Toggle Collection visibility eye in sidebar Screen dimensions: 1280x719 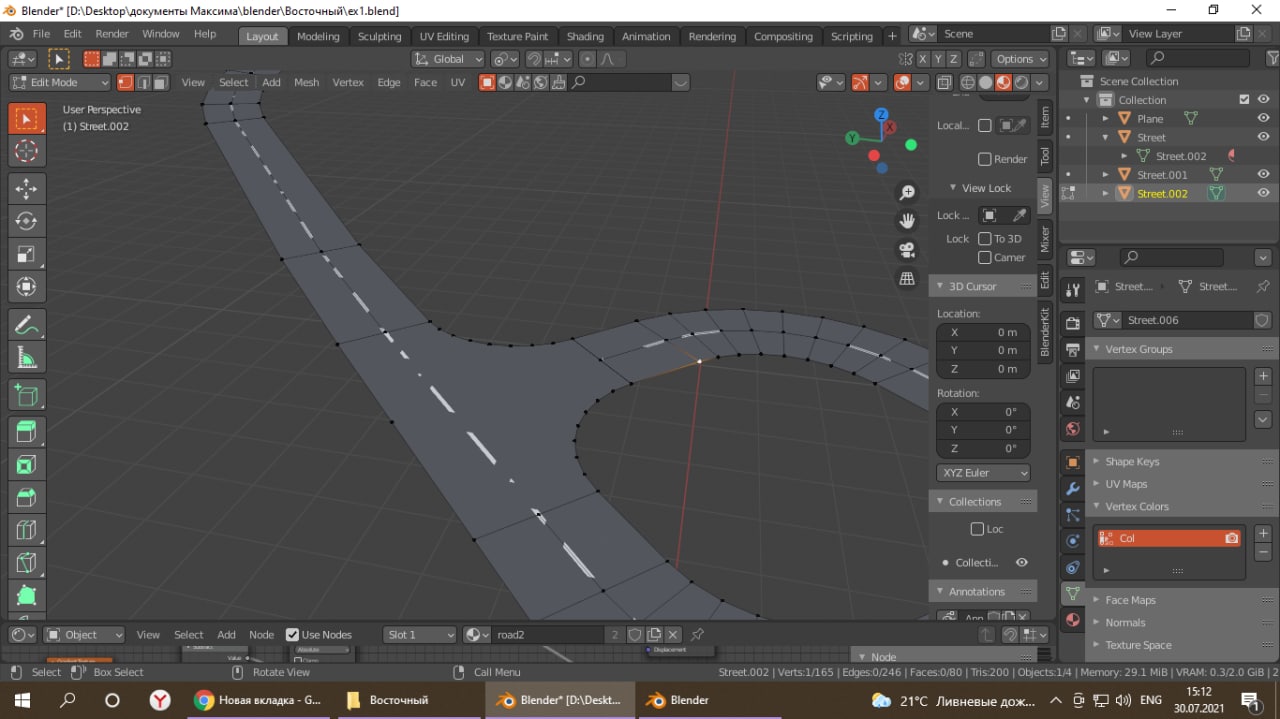click(1021, 563)
